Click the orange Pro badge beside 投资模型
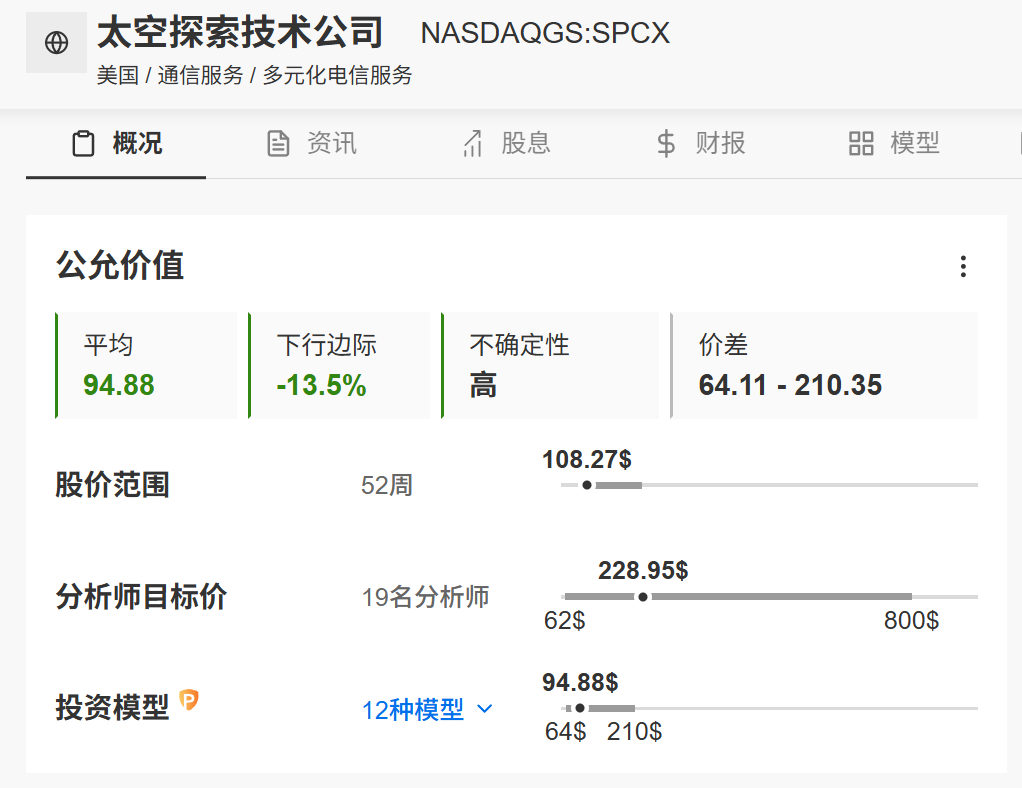Image resolution: width=1022 pixels, height=788 pixels. [x=188, y=700]
